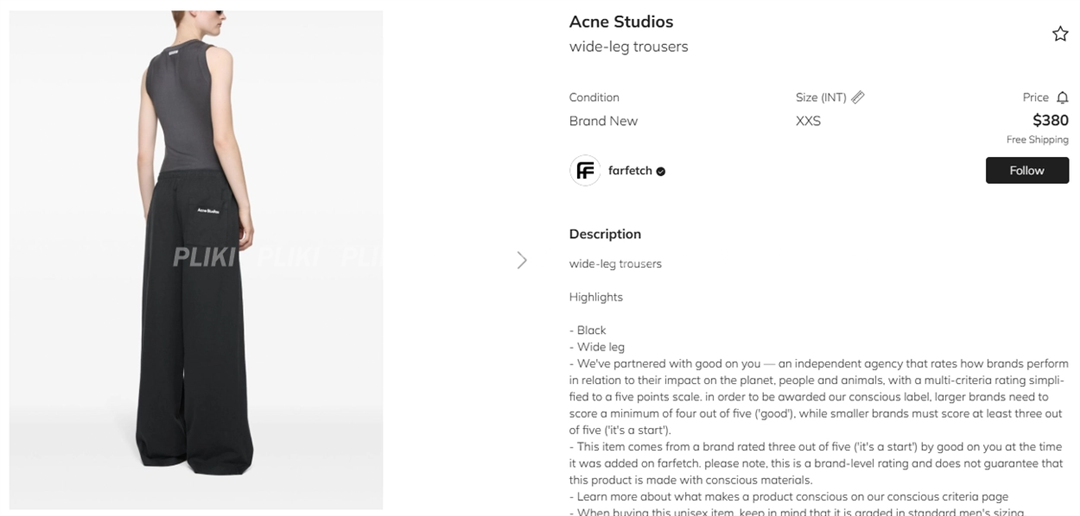Click the Condition label
The height and width of the screenshot is (516, 1080).
594,97
